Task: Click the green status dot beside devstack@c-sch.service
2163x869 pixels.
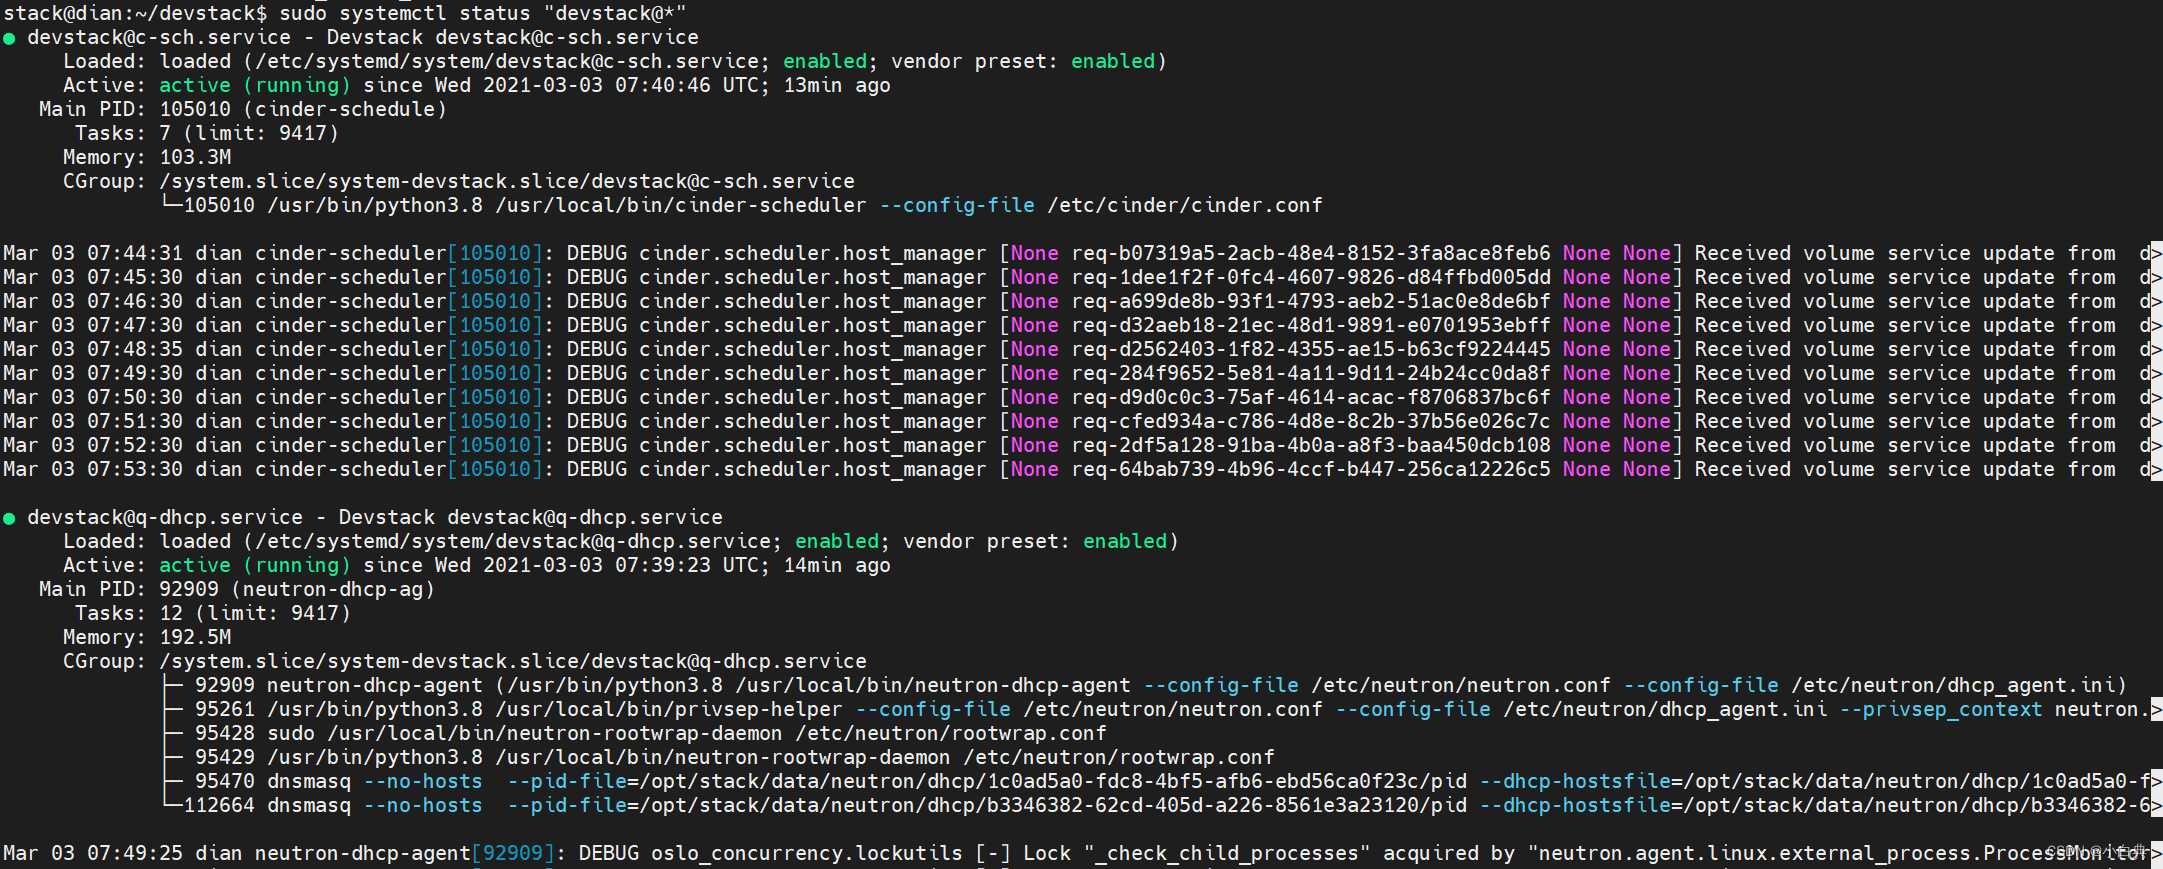Action: [10, 38]
